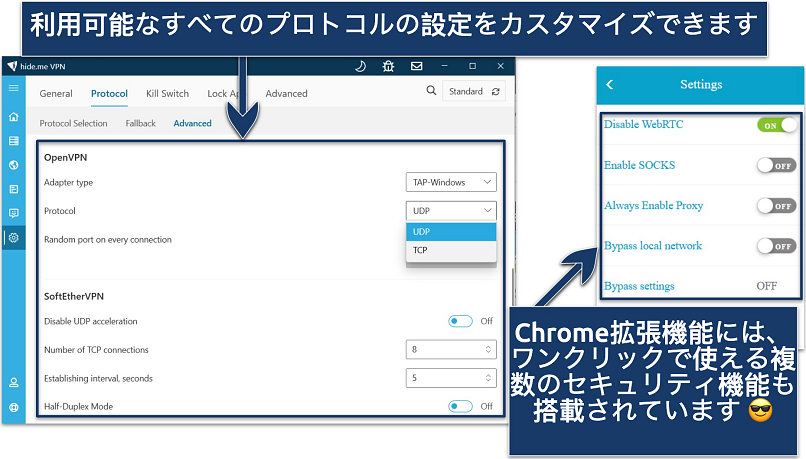The height and width of the screenshot is (459, 806).
Task: Toggle Half-Duplex Mode switch
Action: (x=460, y=407)
